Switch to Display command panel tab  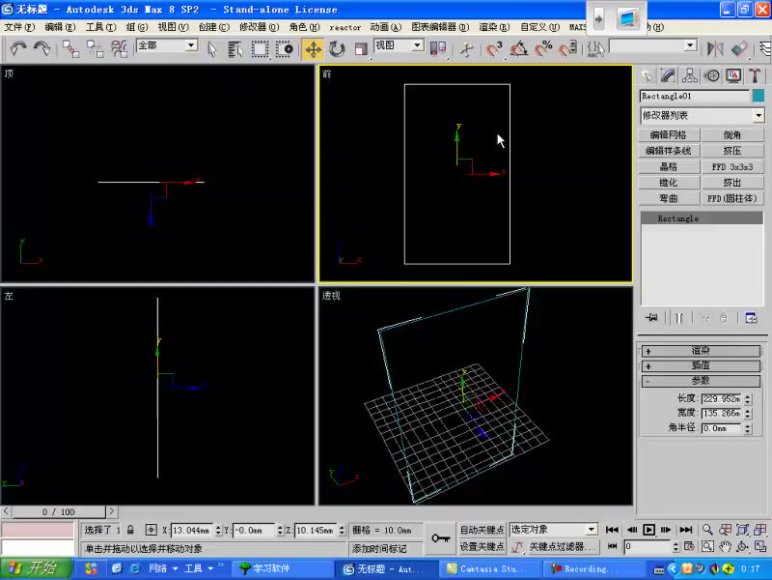(x=733, y=75)
